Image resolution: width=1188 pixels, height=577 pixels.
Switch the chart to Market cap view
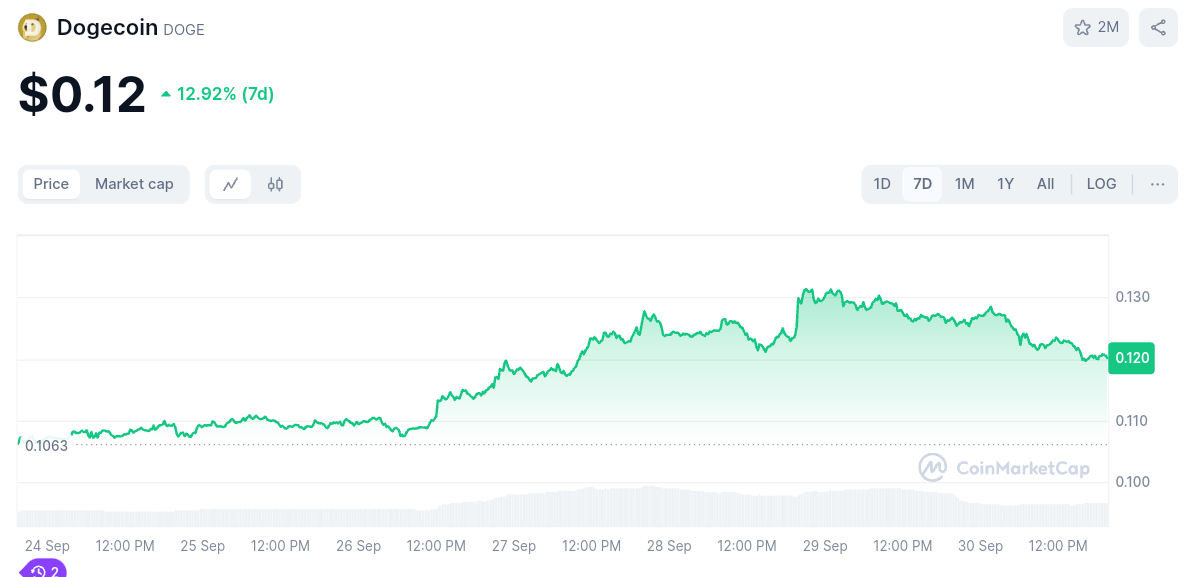[x=134, y=184]
